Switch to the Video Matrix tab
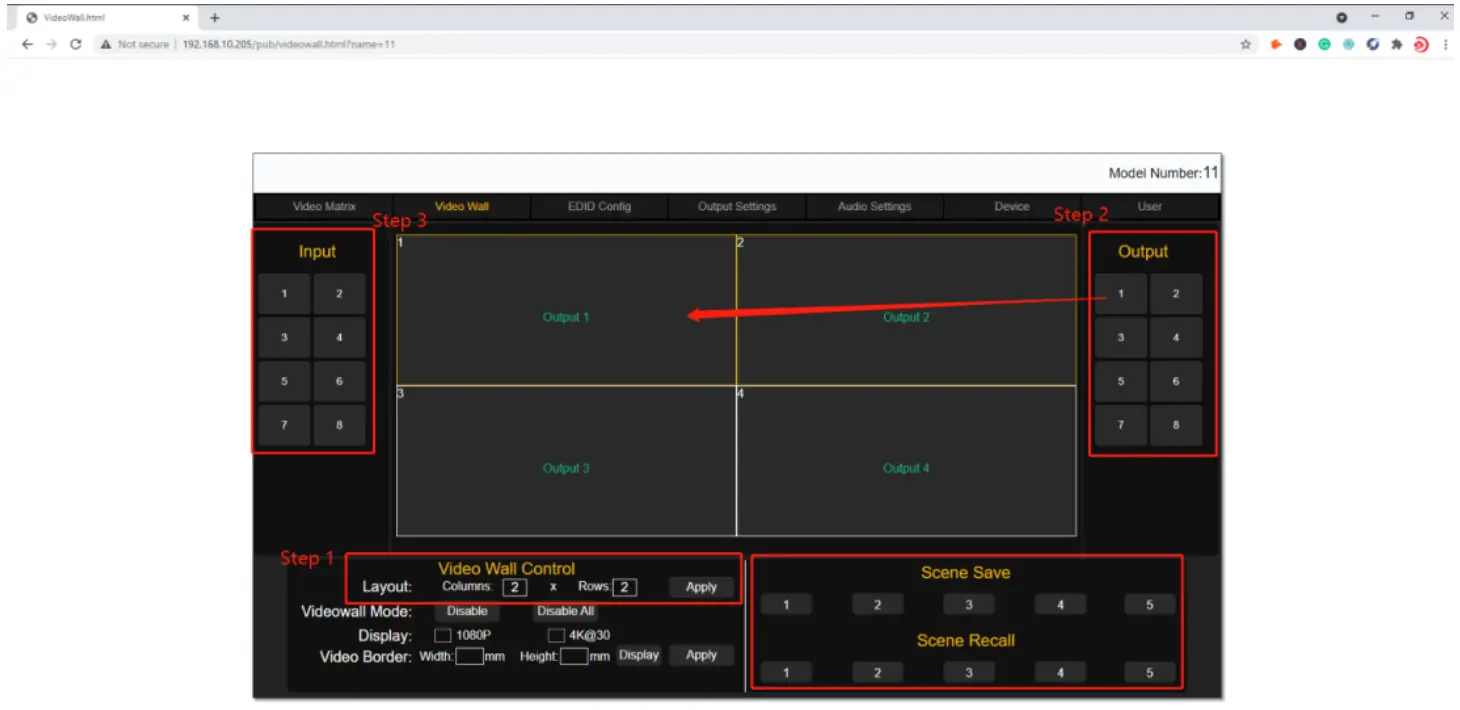Image resolution: width=1460 pixels, height=710 pixels. point(324,207)
